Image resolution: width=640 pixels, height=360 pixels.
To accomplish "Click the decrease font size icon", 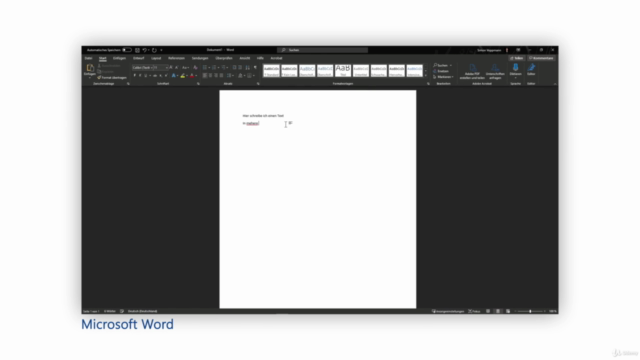I will click(176, 67).
